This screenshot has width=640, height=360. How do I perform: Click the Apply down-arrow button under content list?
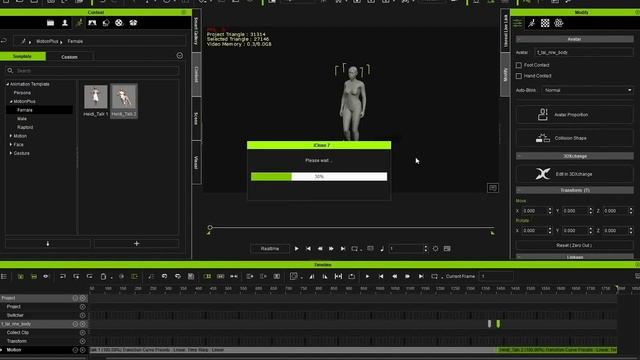(48, 244)
